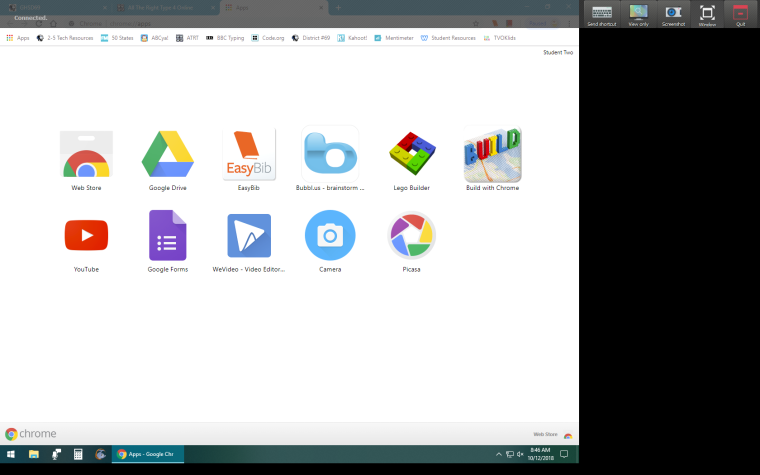Open the Web Store app icon

coord(86,154)
